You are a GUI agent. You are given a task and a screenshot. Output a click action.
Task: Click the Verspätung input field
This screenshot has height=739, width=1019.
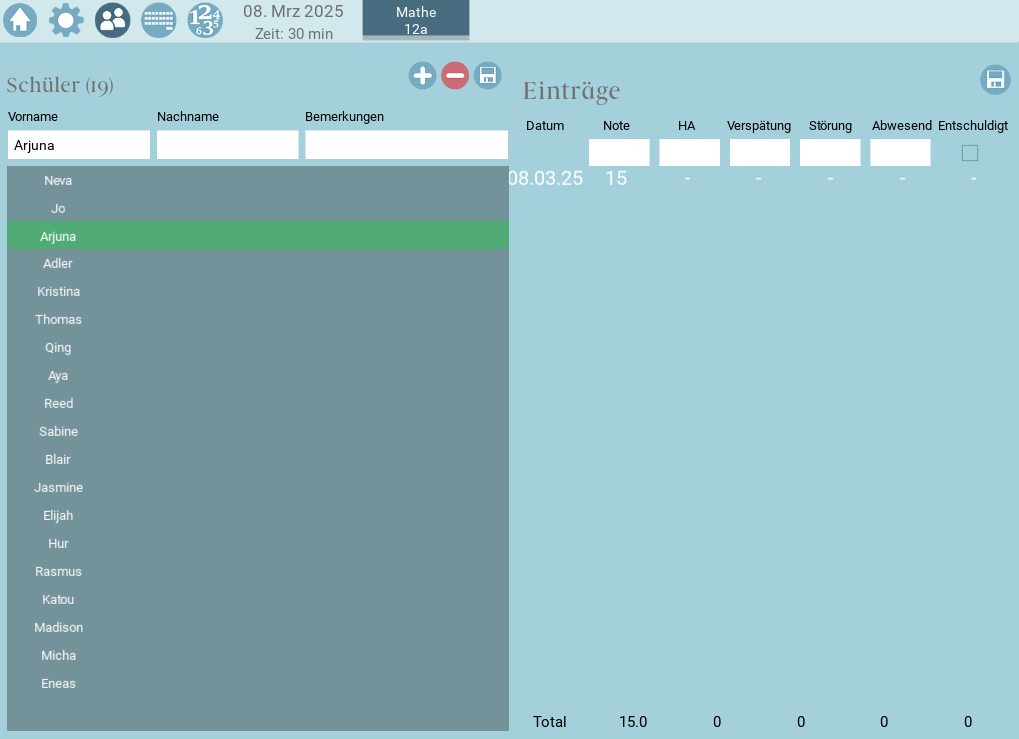coord(759,153)
